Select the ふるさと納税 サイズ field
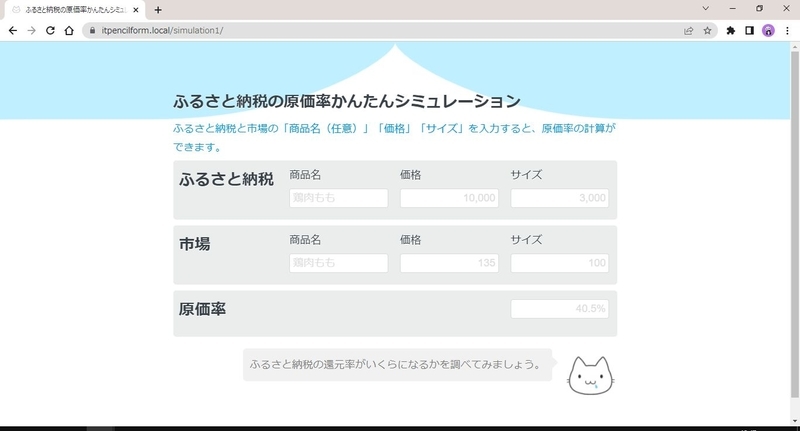 click(560, 198)
